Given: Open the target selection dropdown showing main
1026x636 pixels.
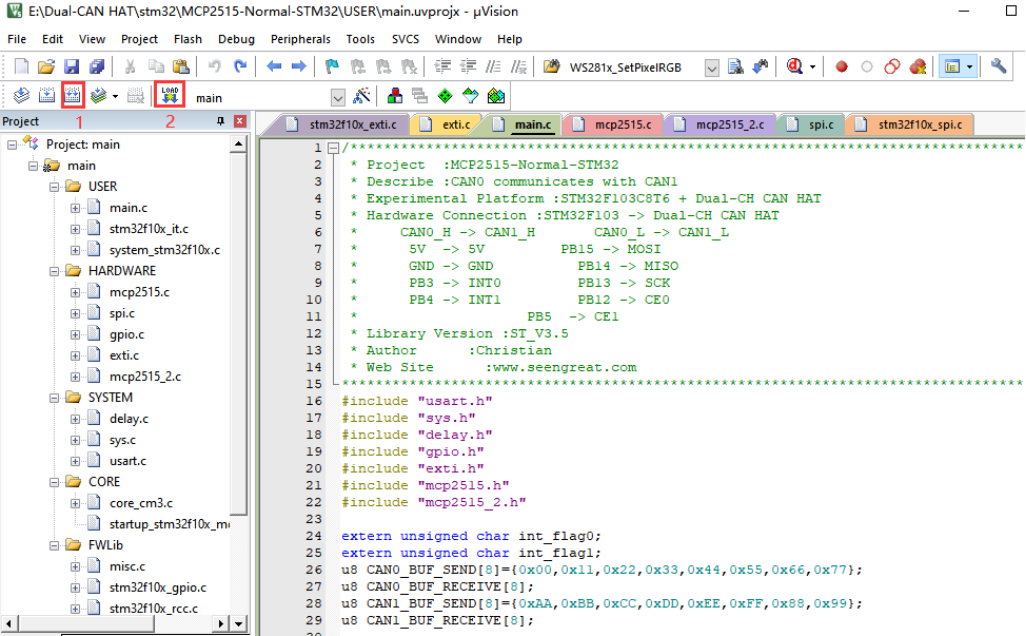Looking at the screenshot, I should point(337,97).
